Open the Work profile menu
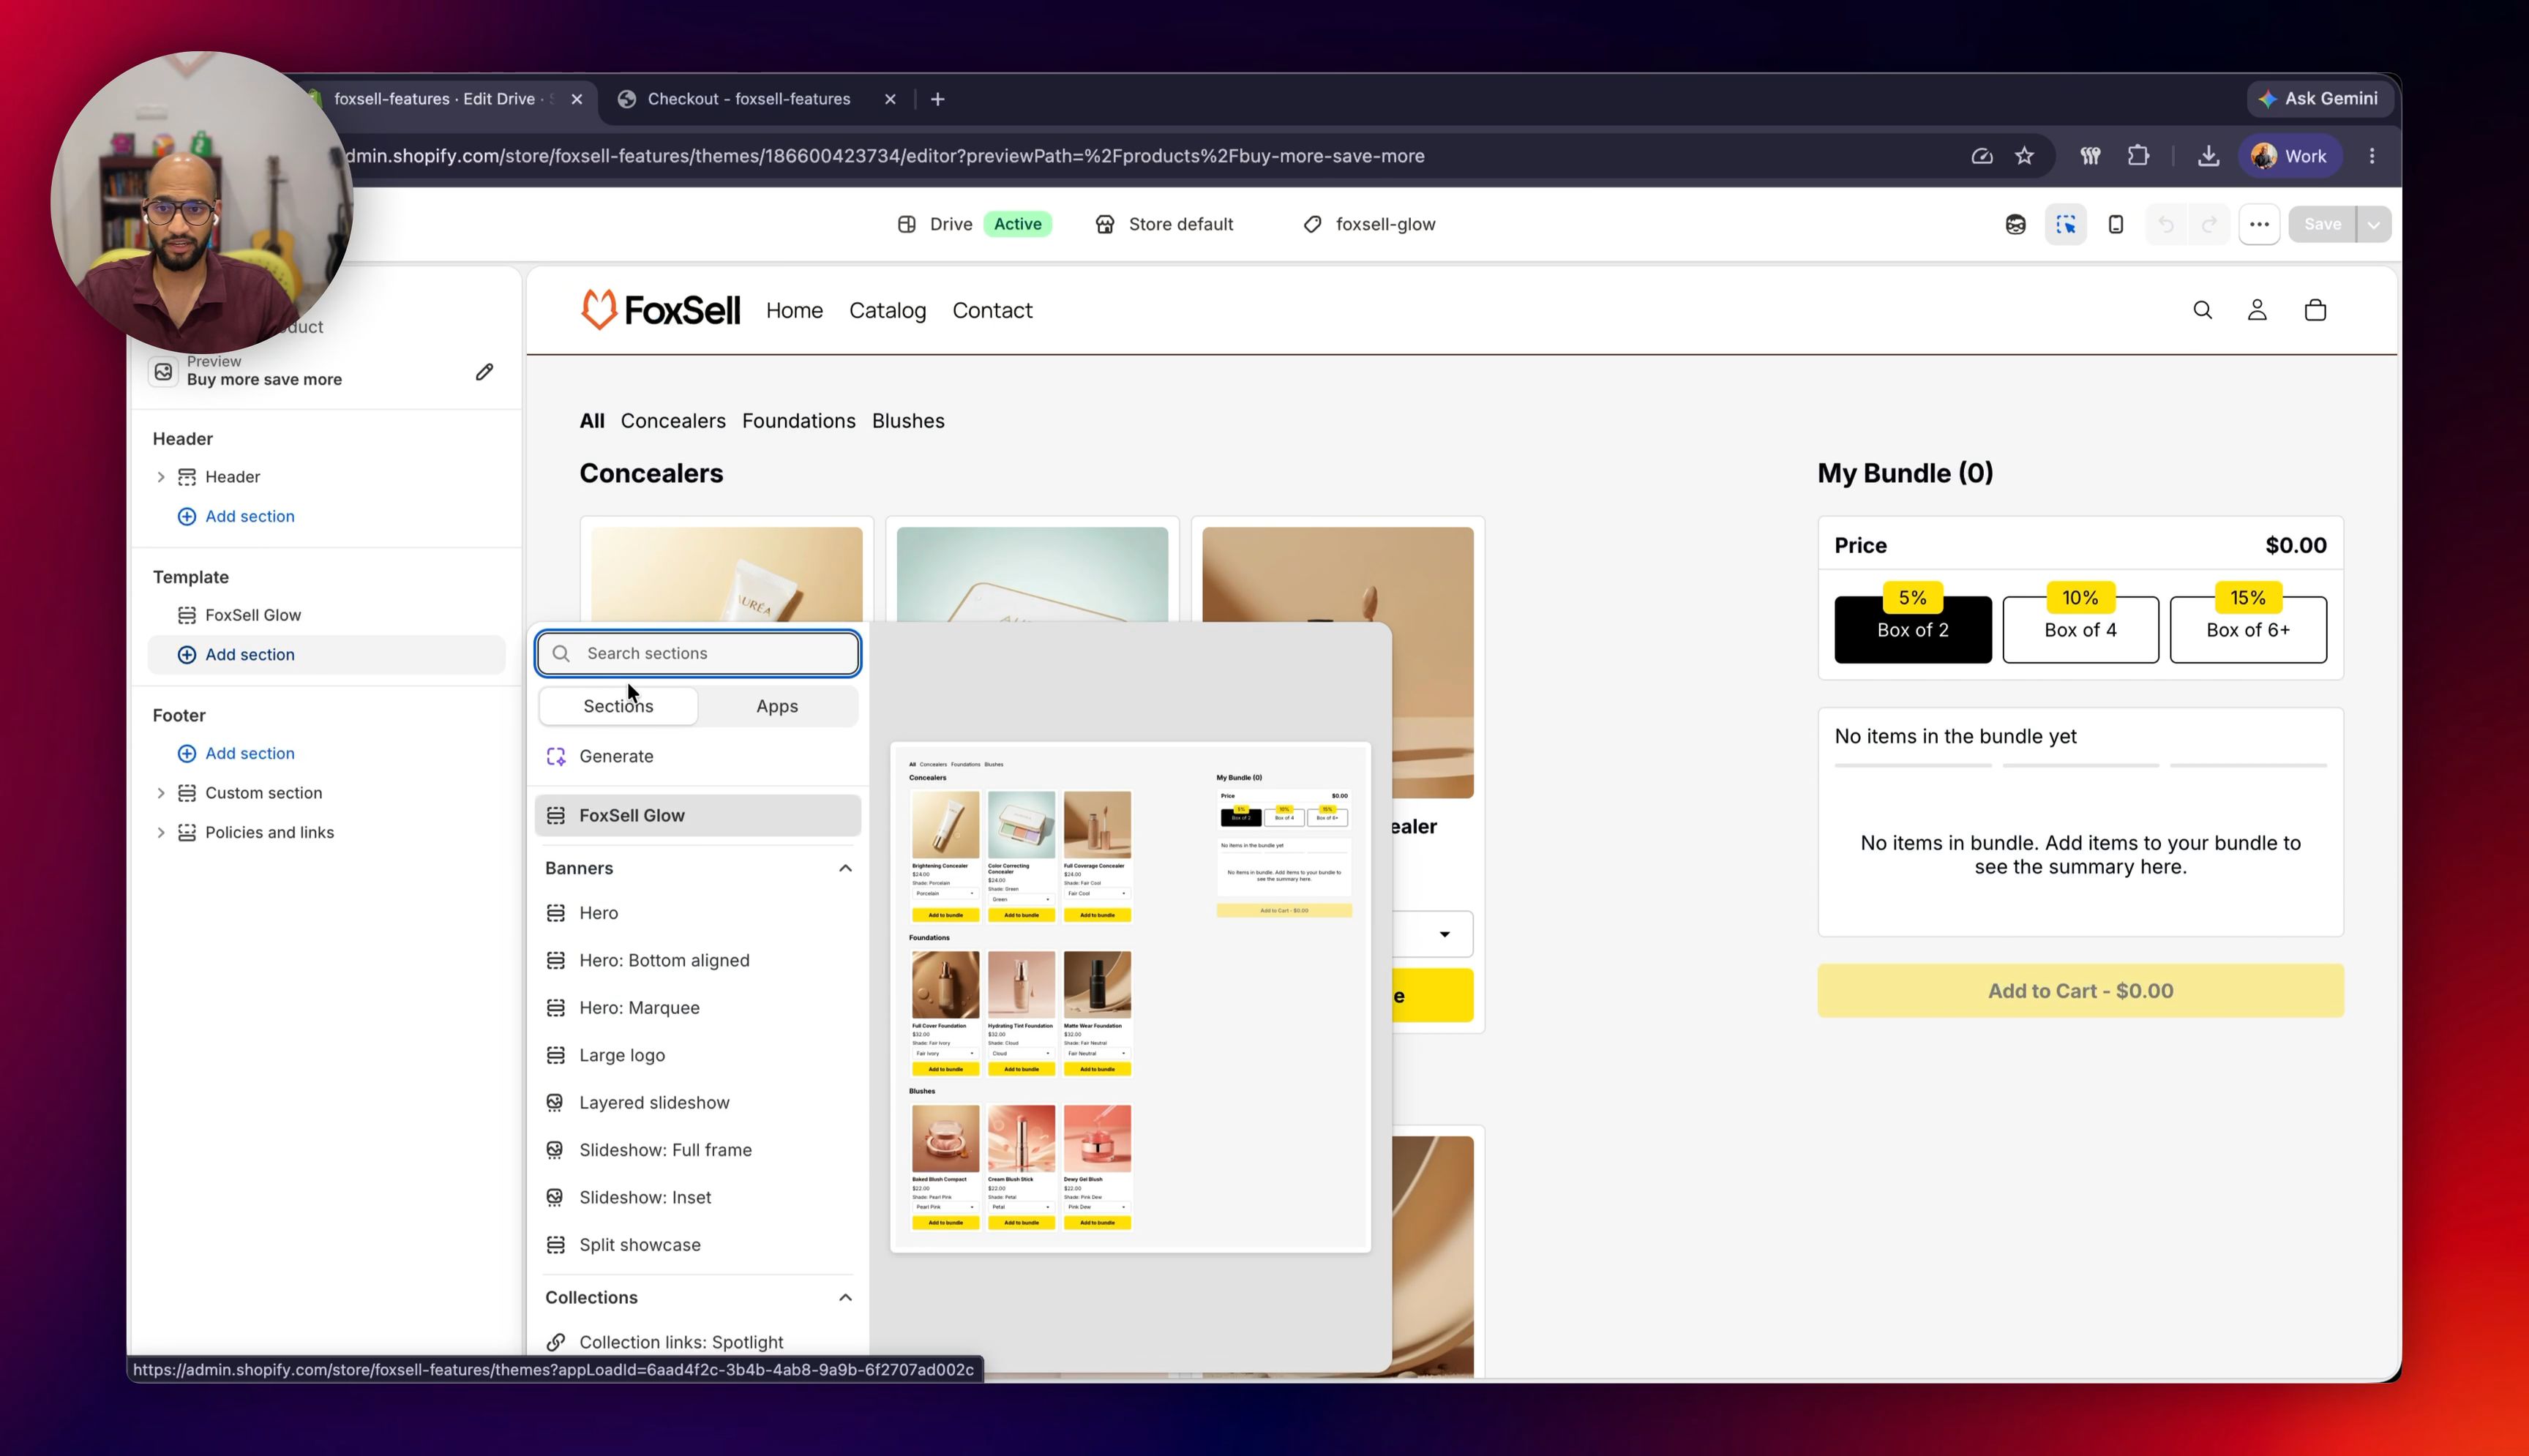This screenshot has width=2529, height=1456. (x=2289, y=156)
